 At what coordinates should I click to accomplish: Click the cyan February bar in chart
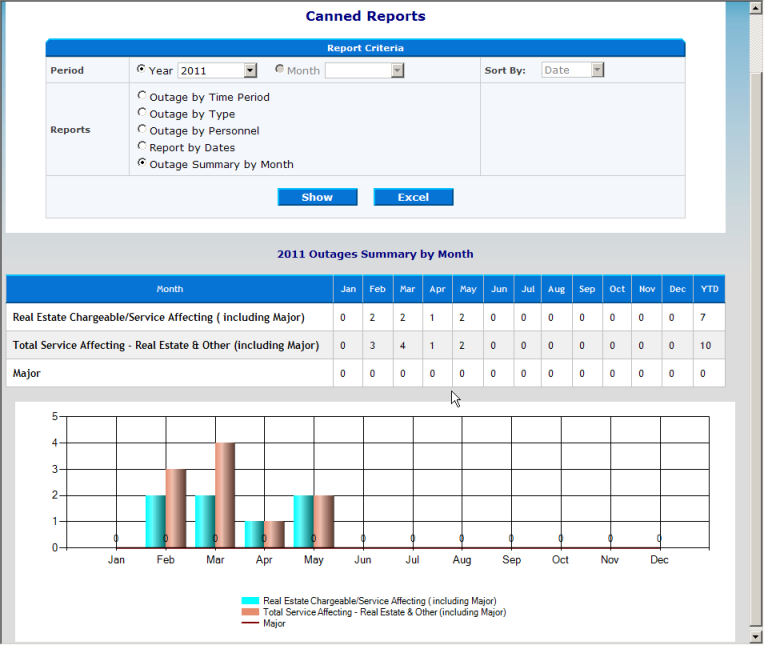click(x=155, y=522)
